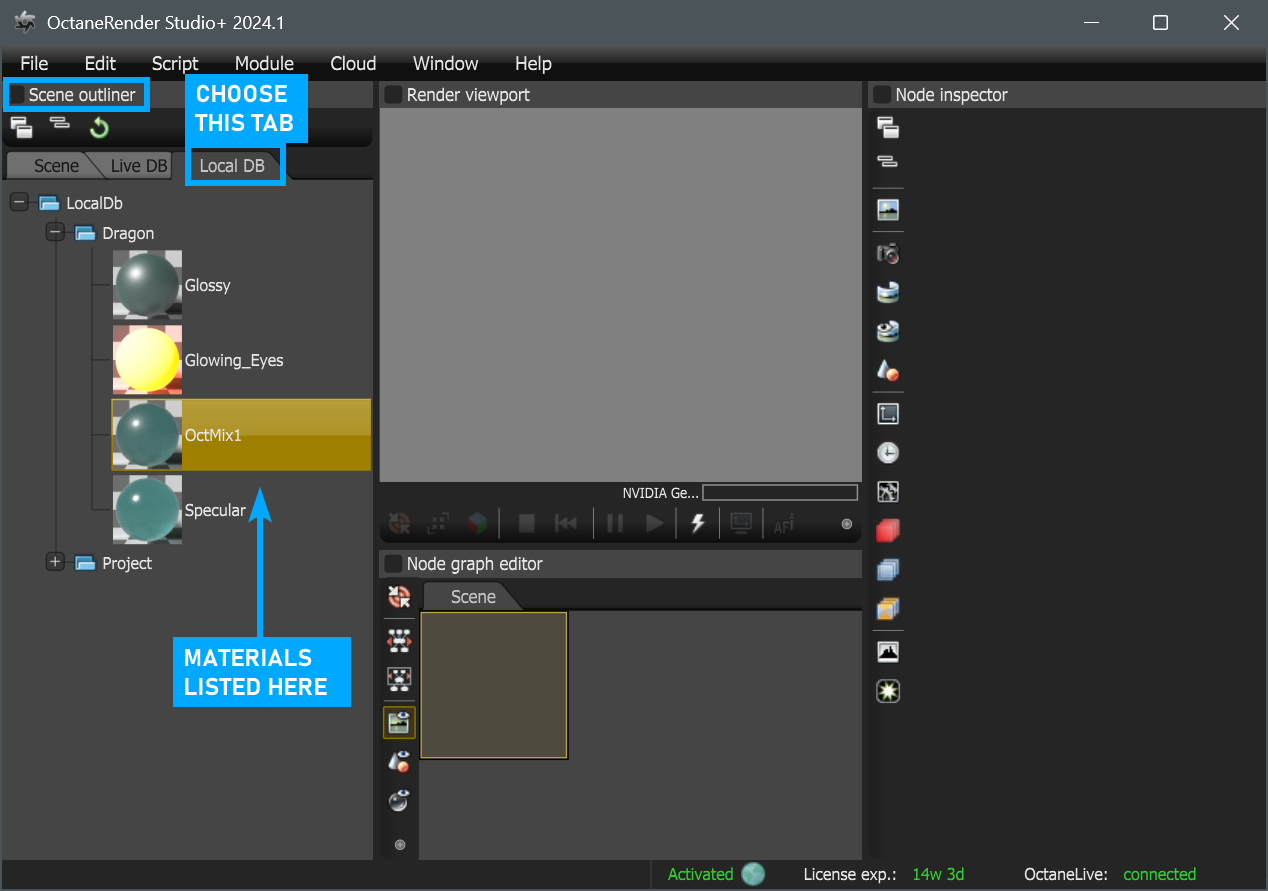Click the stop render button
Viewport: 1268px width, 891px height.
527,523
